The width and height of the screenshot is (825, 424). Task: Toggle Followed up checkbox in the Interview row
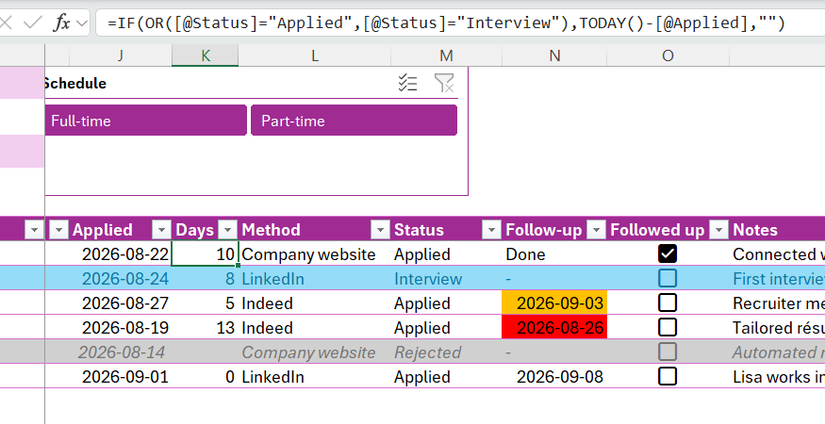tap(667, 278)
